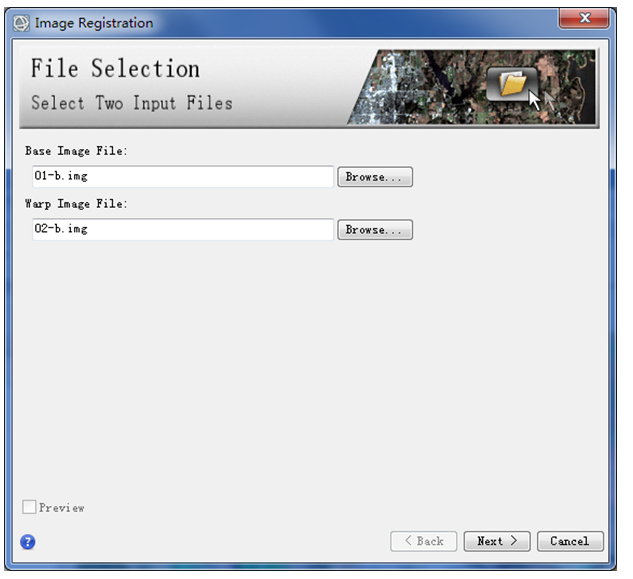Click the blue help question mark icon

28,542
